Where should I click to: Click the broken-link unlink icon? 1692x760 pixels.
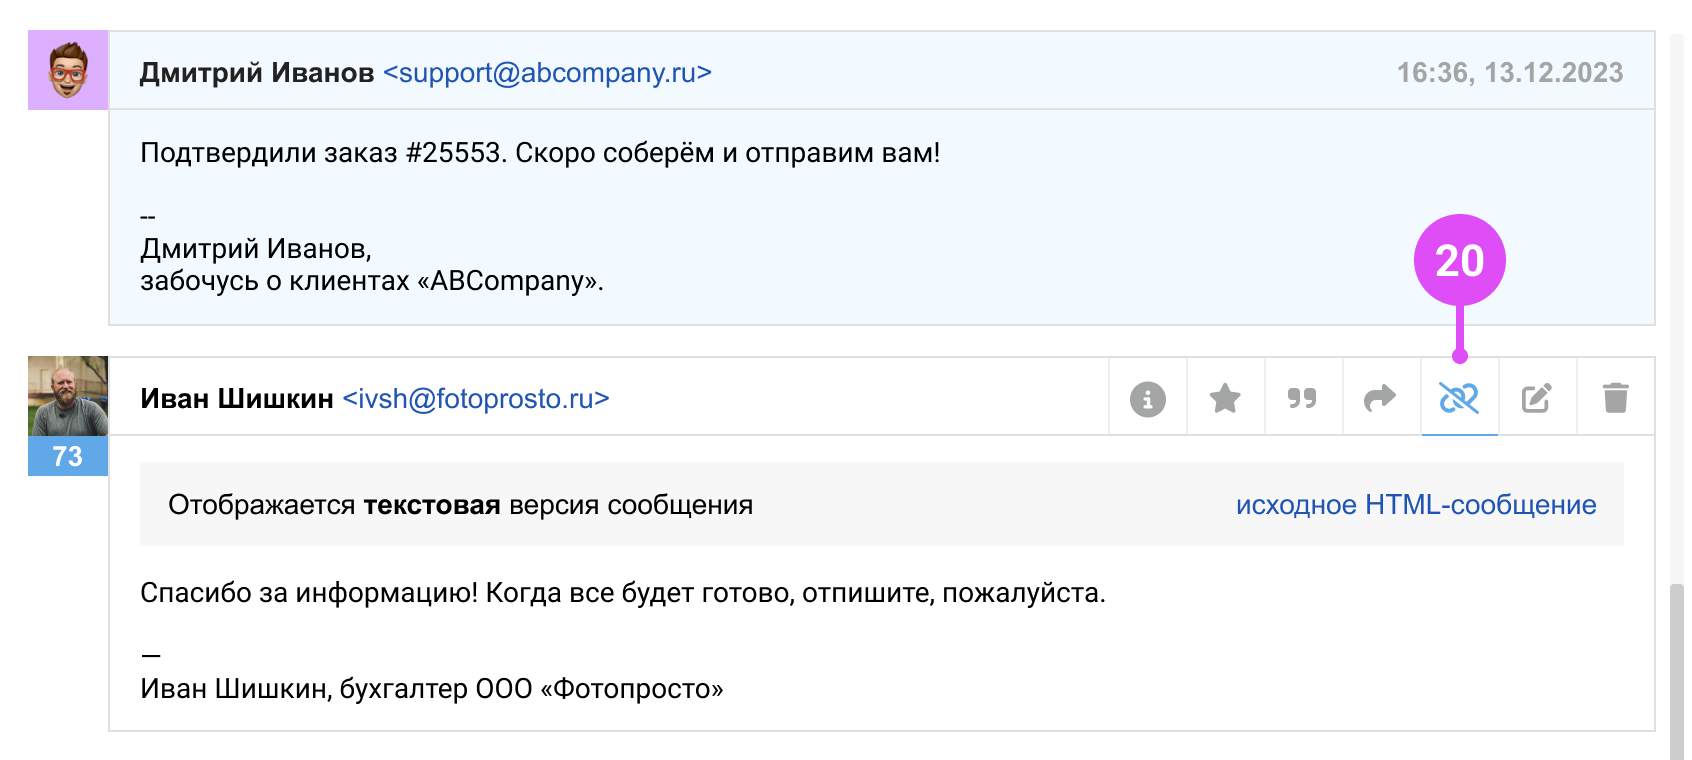pyautogui.click(x=1459, y=399)
